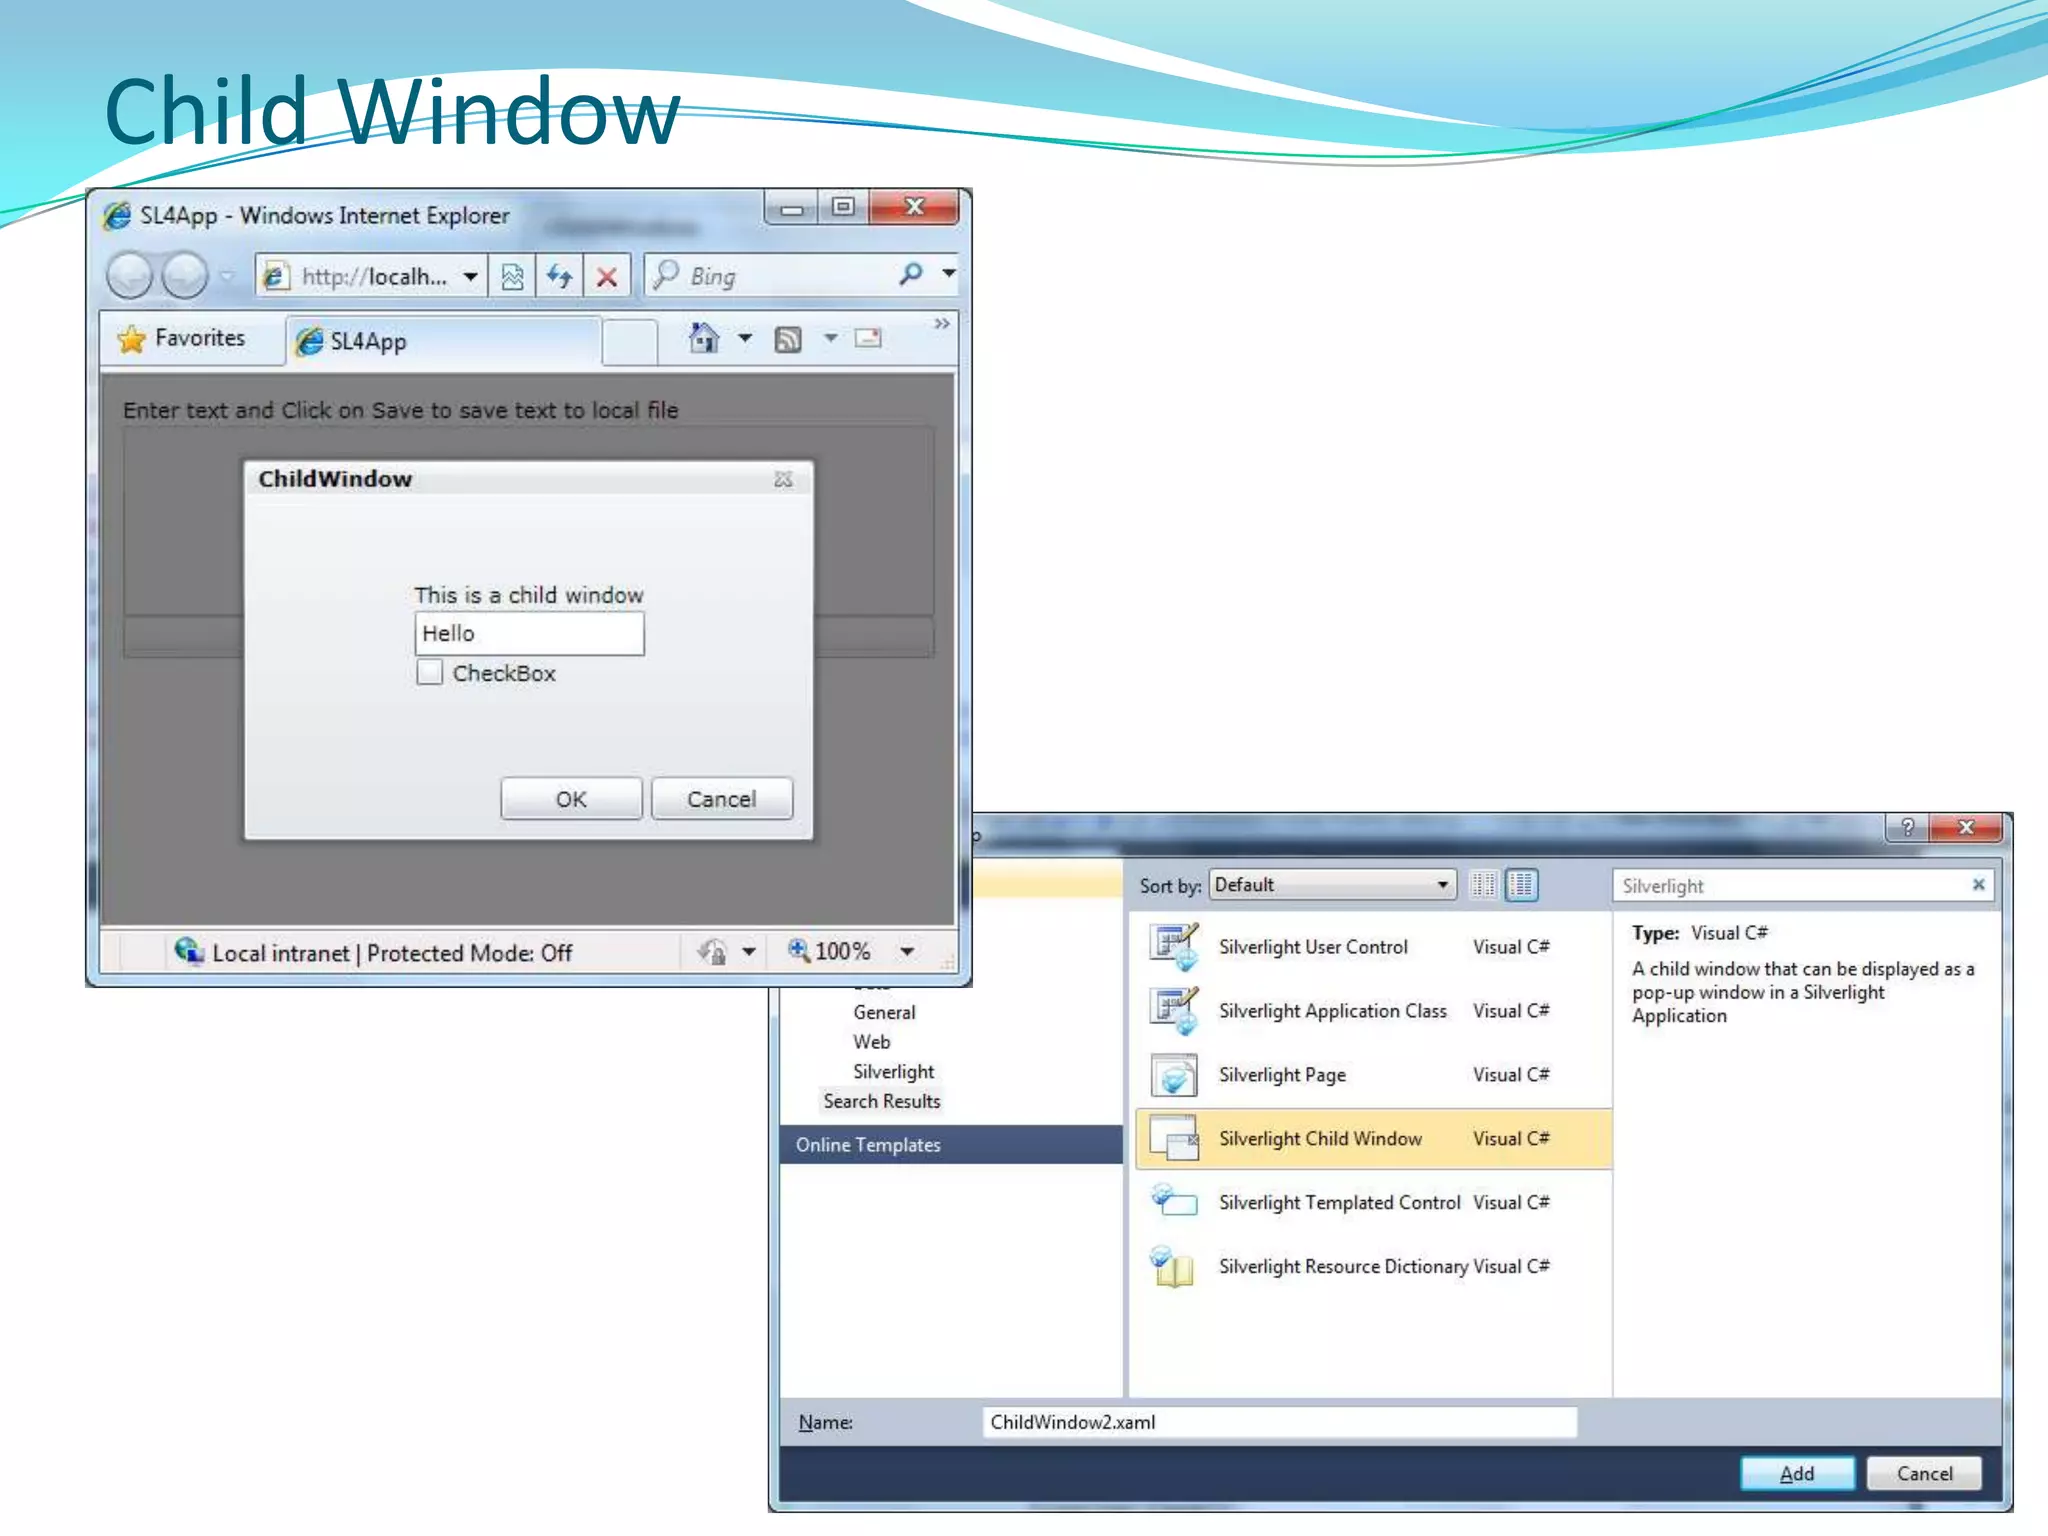Click the IE Back navigation button
The width and height of the screenshot is (2048, 1536).
point(129,276)
